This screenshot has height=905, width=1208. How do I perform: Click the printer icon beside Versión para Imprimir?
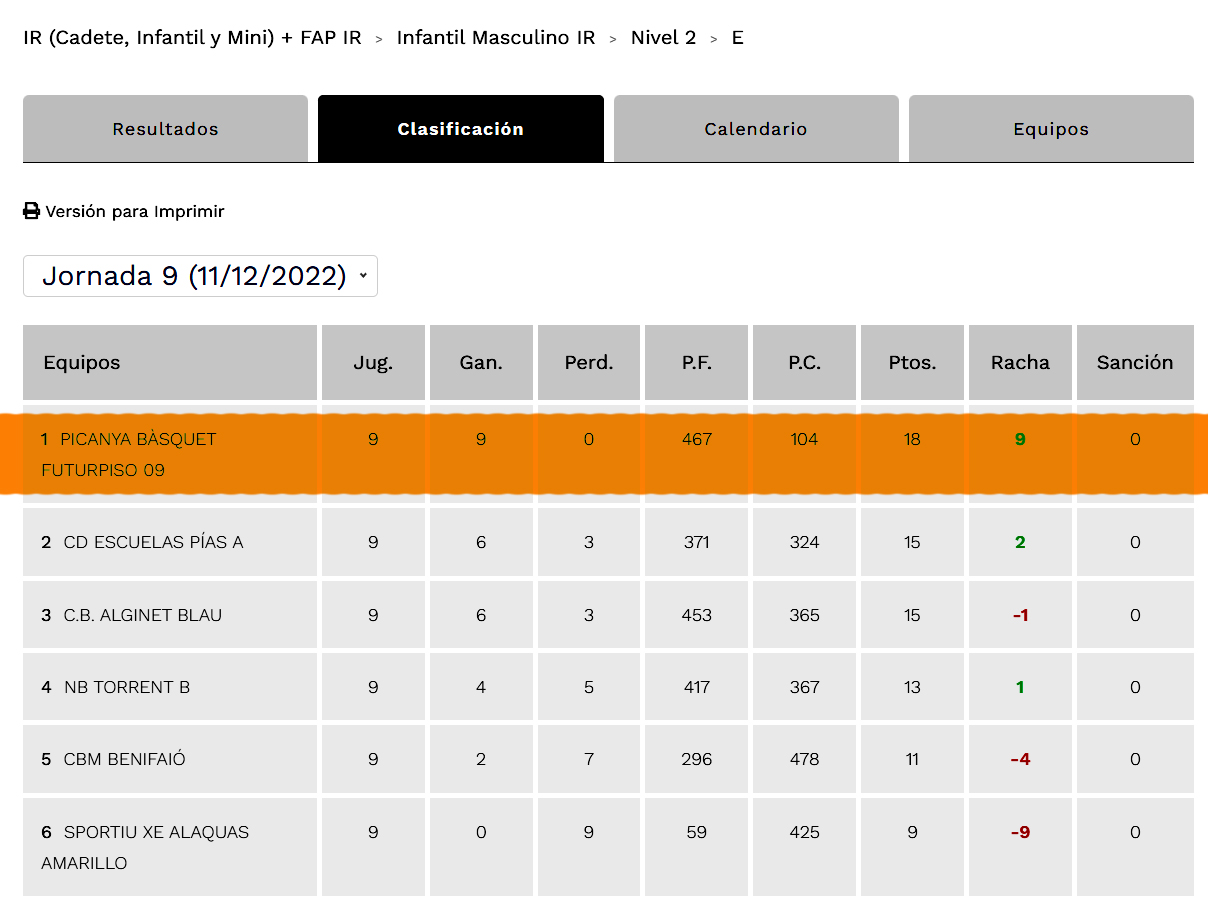point(31,211)
